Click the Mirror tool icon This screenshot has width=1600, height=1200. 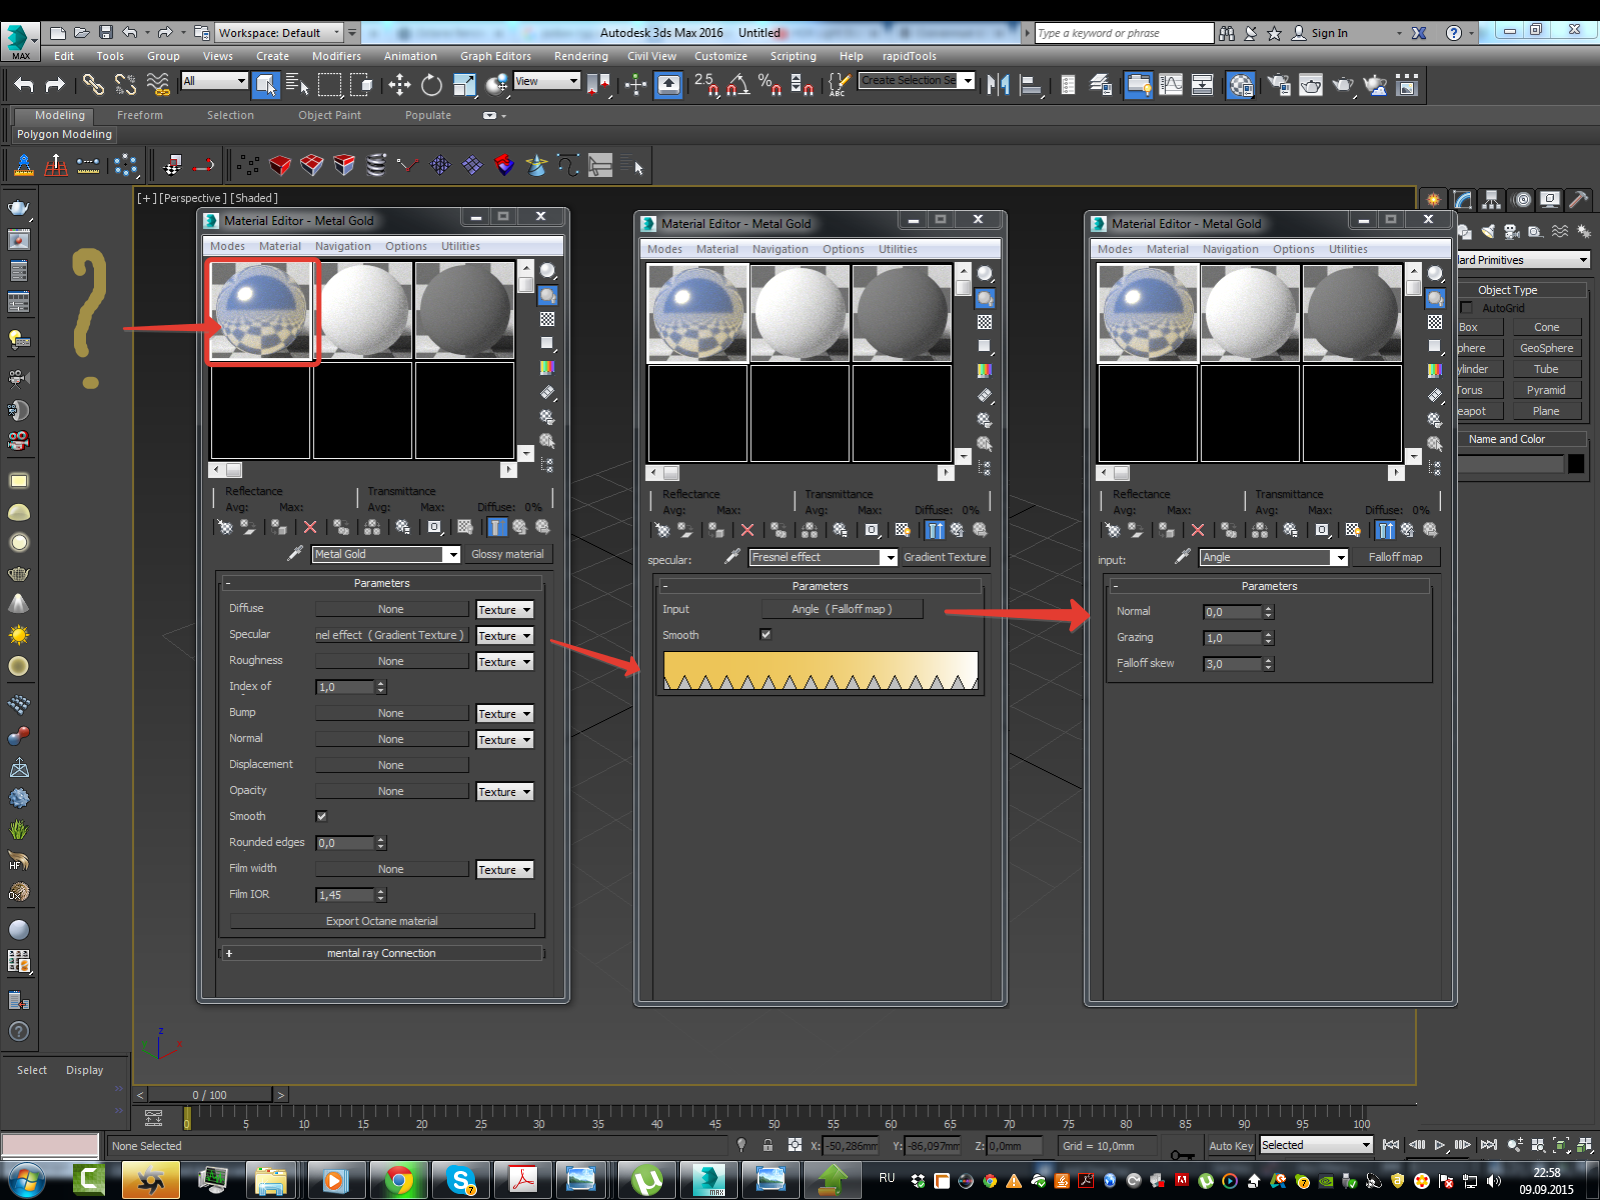[x=997, y=85]
